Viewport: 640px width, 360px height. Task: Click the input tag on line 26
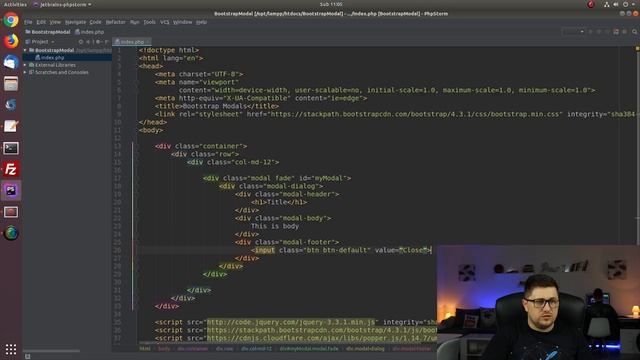(264, 250)
